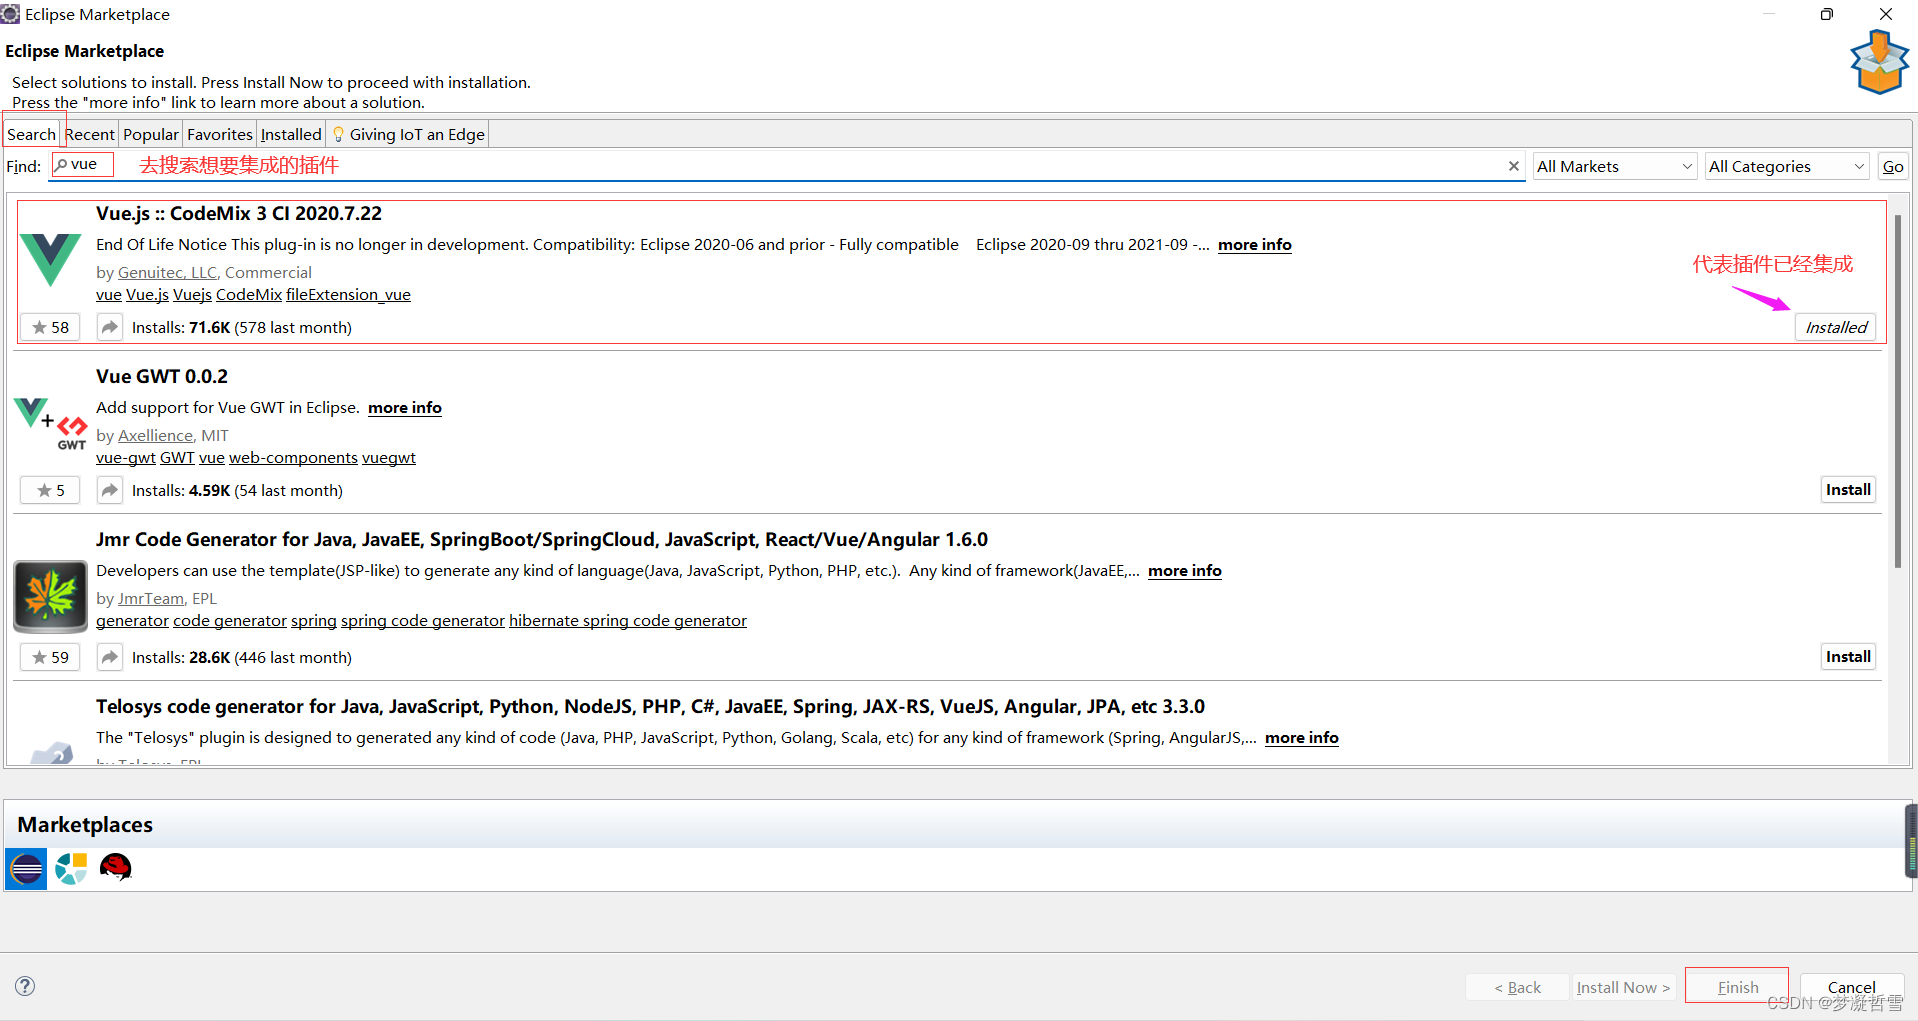
Task: Favorite Vue GWT via 5 star button
Action: [x=50, y=490]
